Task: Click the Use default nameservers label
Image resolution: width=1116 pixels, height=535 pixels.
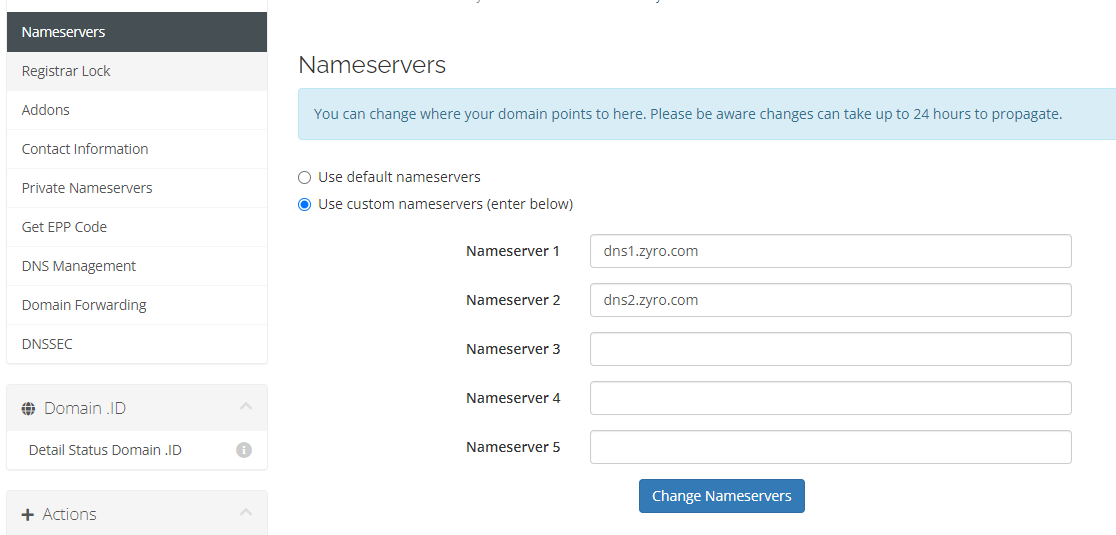Action: 399,177
